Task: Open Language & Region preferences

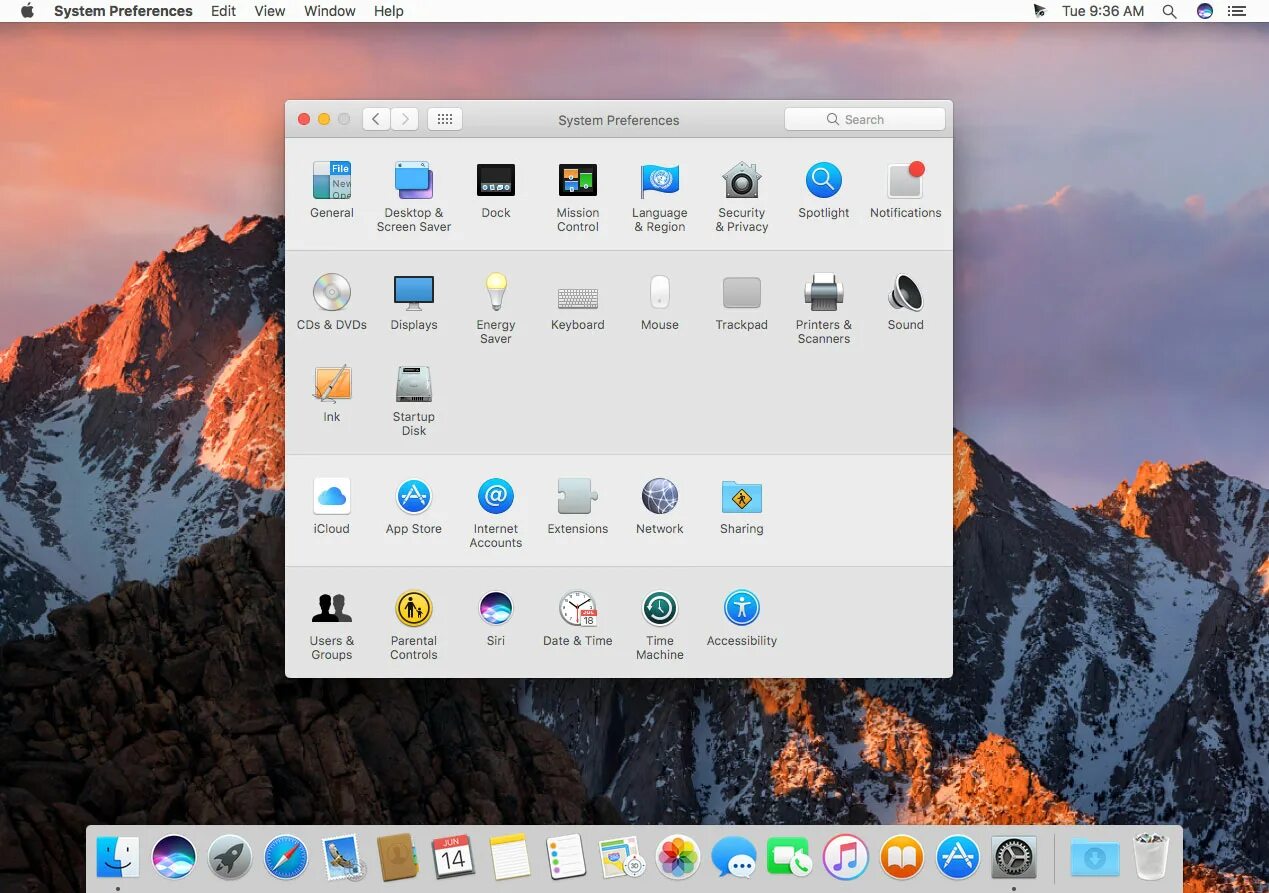Action: (x=660, y=196)
